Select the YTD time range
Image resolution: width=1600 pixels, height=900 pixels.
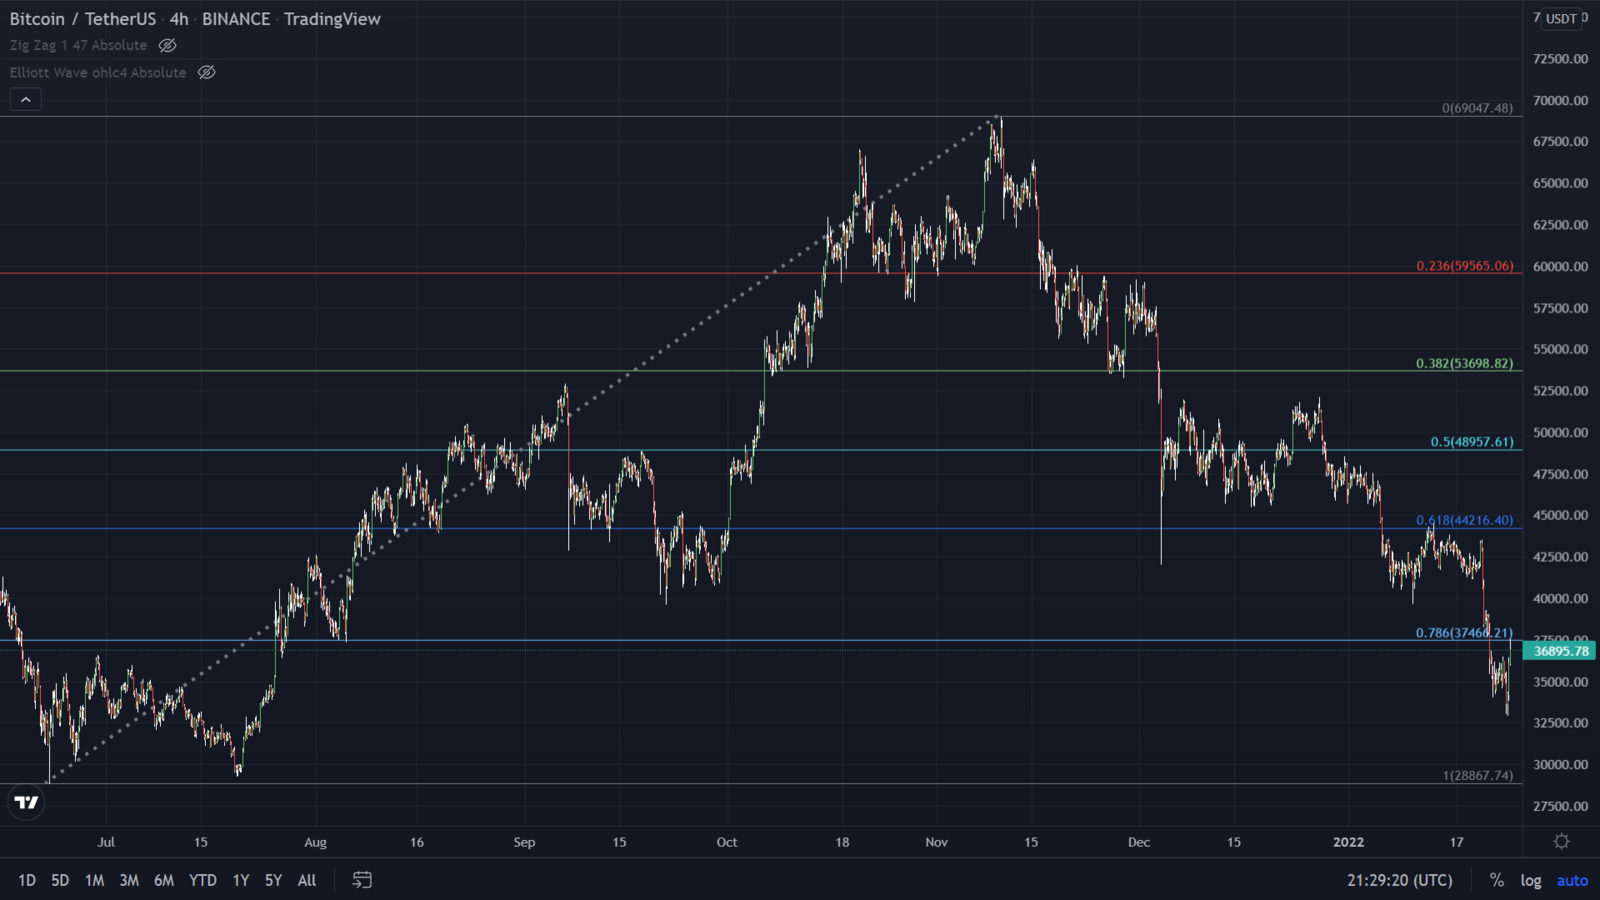coord(203,880)
